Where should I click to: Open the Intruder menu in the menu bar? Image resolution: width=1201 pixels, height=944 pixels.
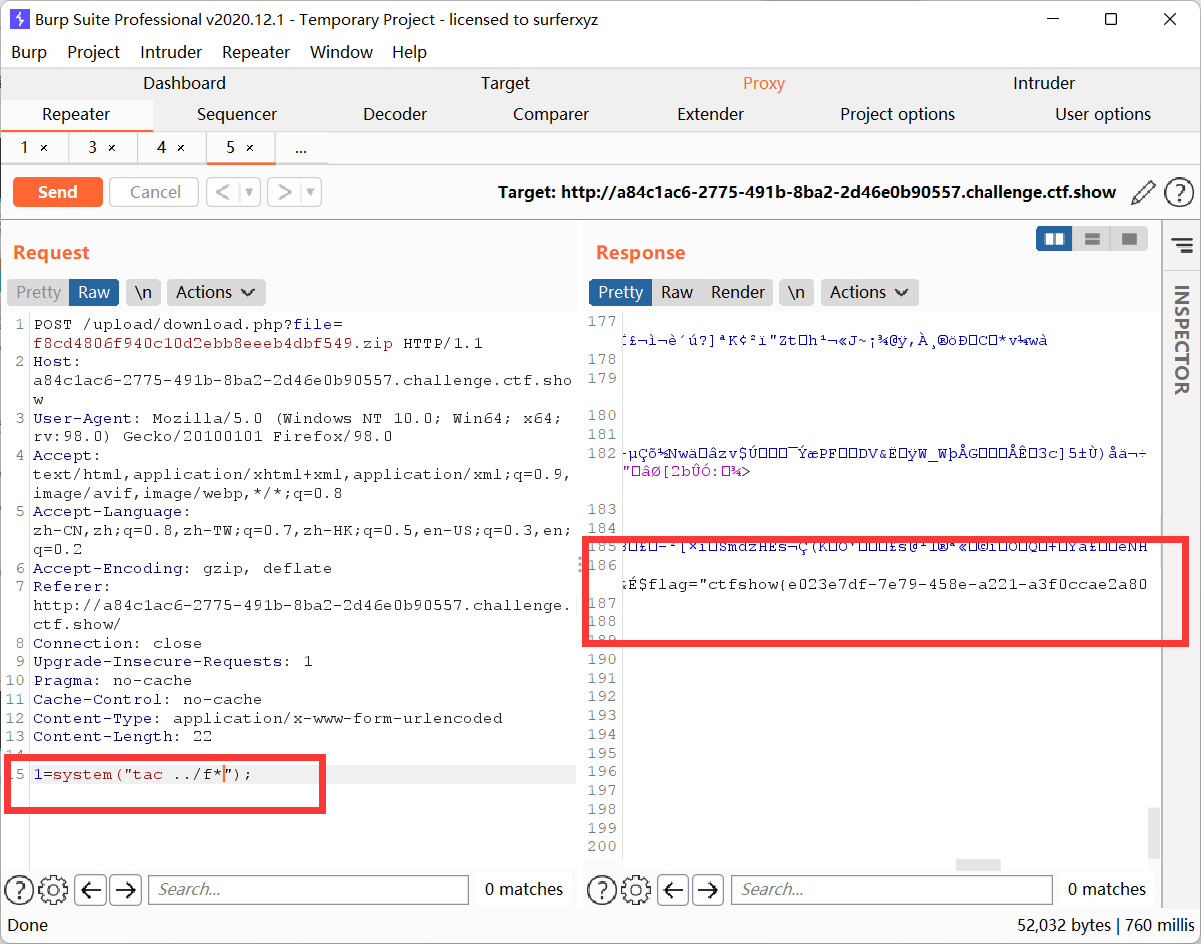tap(171, 52)
